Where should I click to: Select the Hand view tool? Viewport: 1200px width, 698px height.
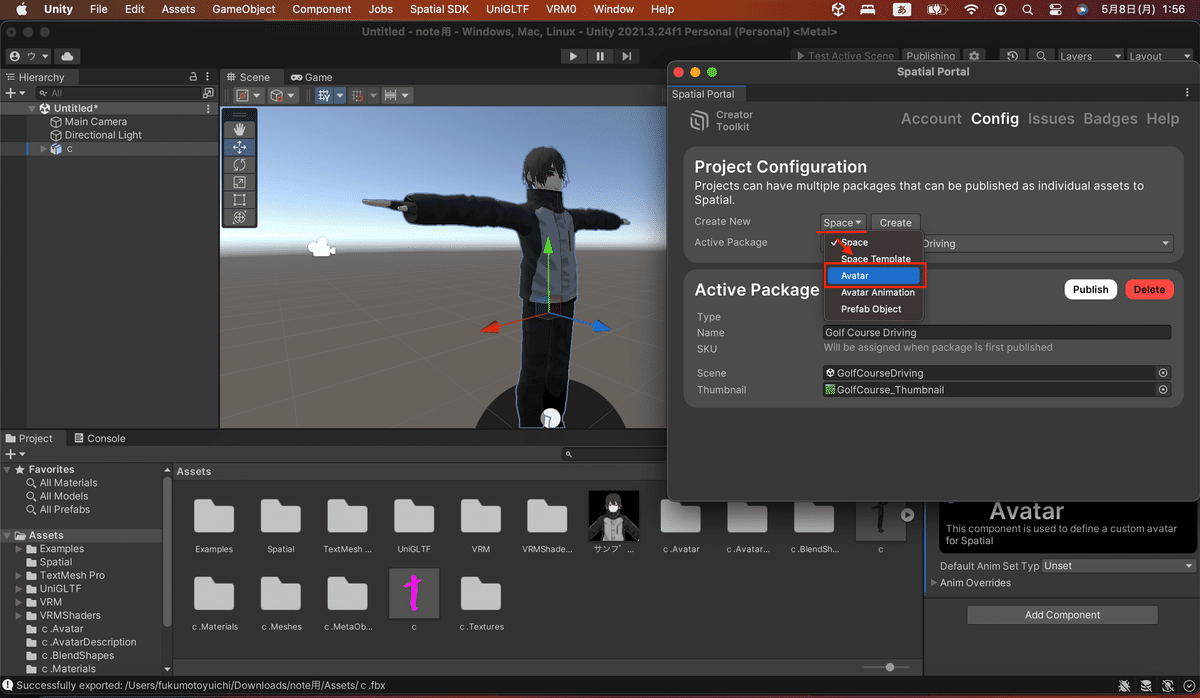pos(239,129)
